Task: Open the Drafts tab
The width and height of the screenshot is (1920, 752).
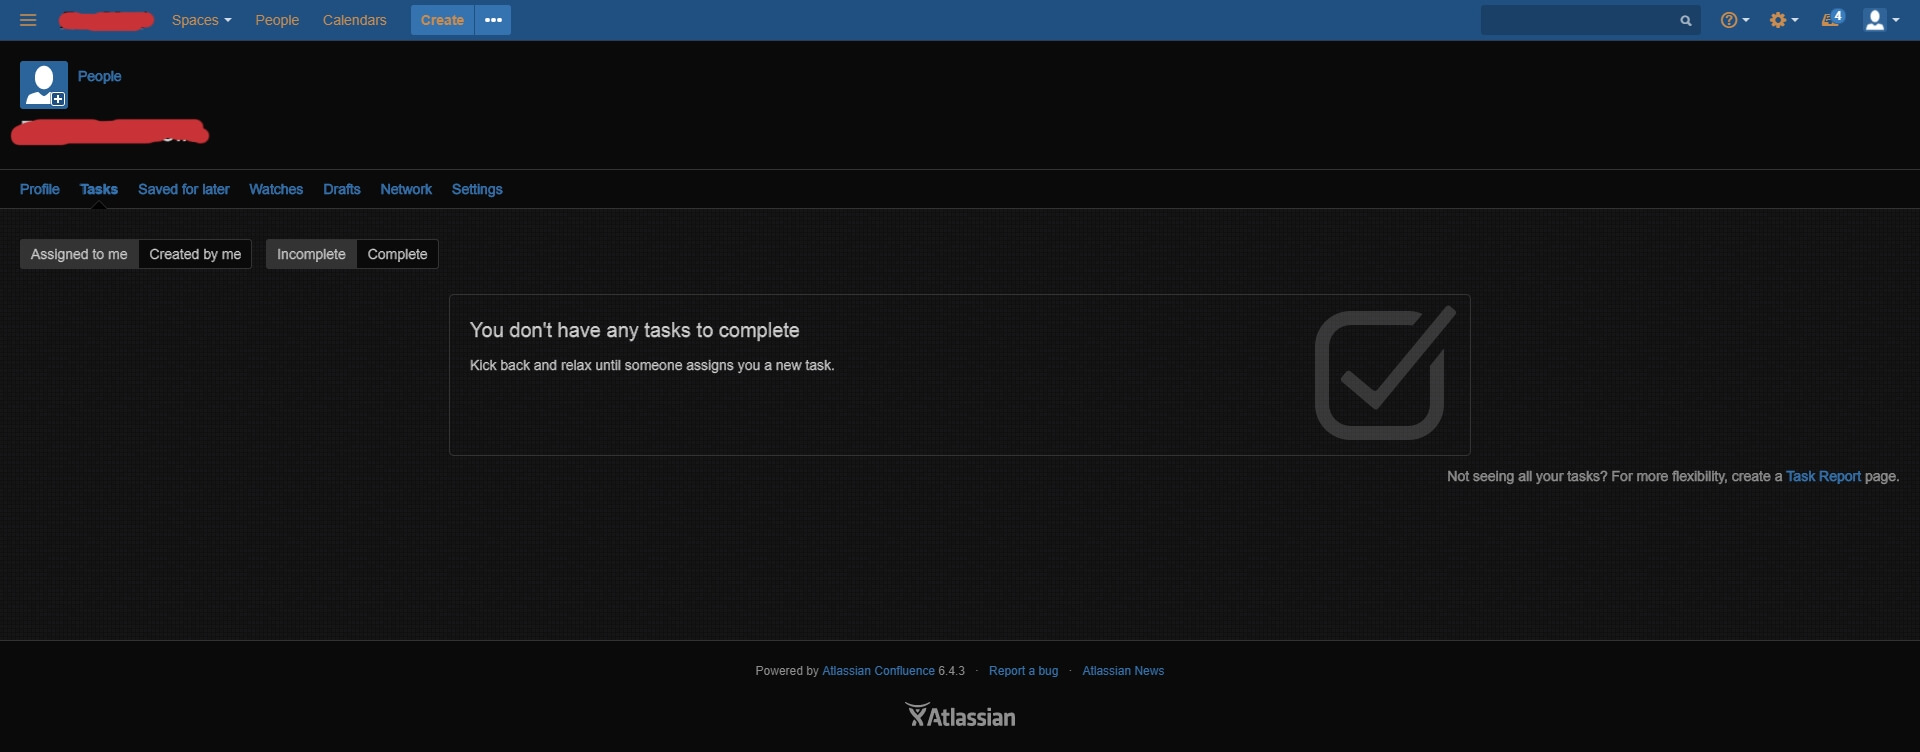Action: pyautogui.click(x=342, y=190)
